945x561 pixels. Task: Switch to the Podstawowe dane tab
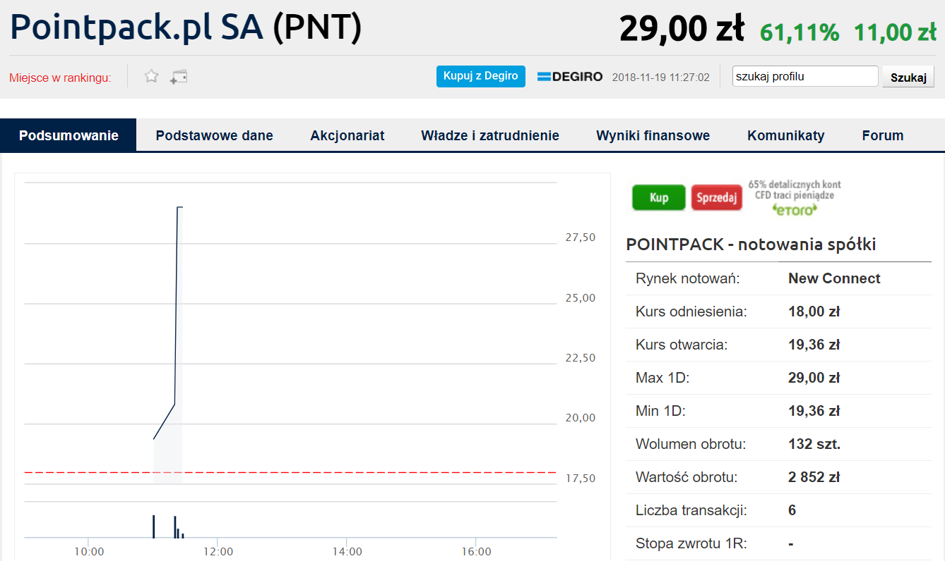[x=214, y=136]
